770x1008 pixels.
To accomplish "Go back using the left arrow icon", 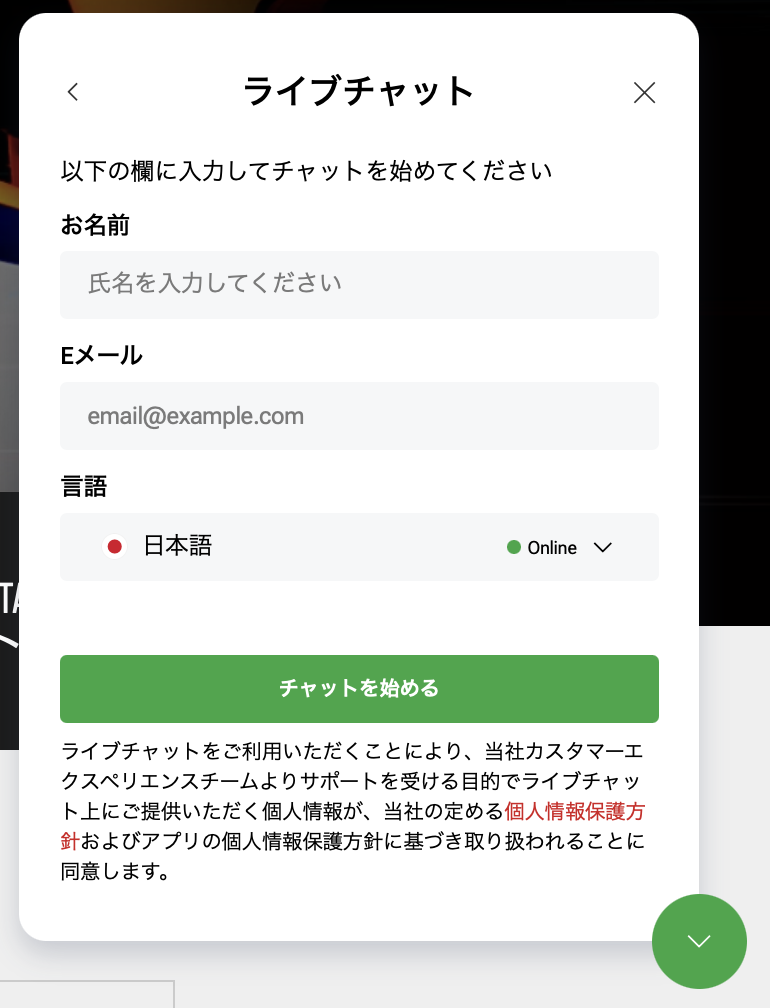I will (x=73, y=92).
